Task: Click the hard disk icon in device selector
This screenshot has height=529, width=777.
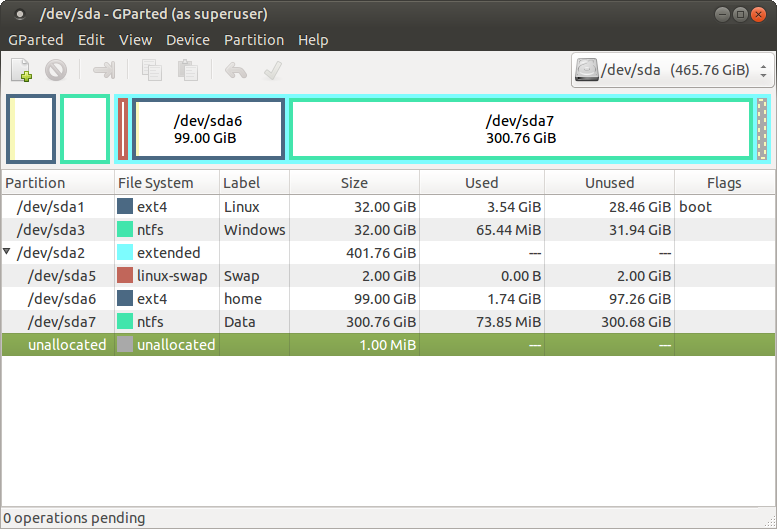Action: (588, 70)
